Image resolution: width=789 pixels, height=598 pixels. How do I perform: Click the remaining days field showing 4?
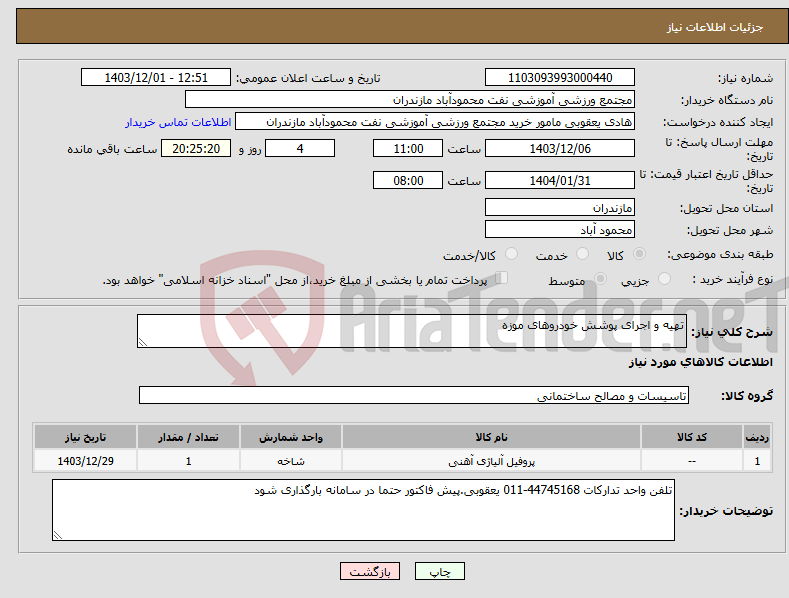(x=300, y=148)
